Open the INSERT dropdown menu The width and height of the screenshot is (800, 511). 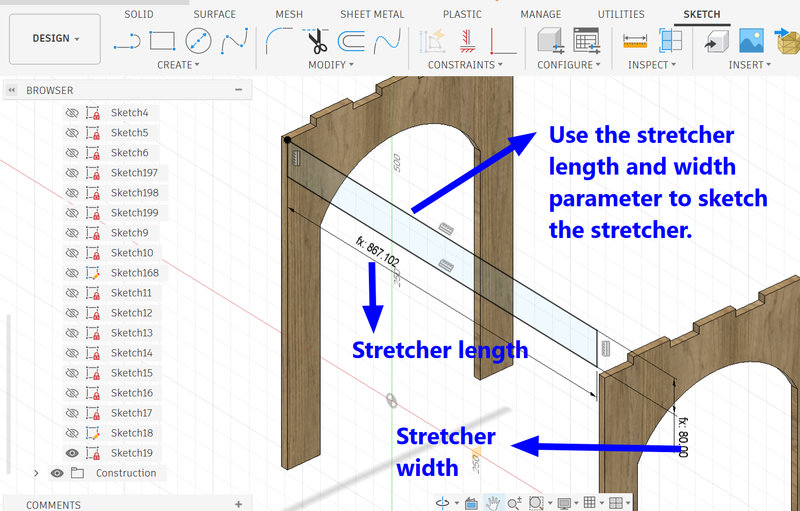coord(749,65)
